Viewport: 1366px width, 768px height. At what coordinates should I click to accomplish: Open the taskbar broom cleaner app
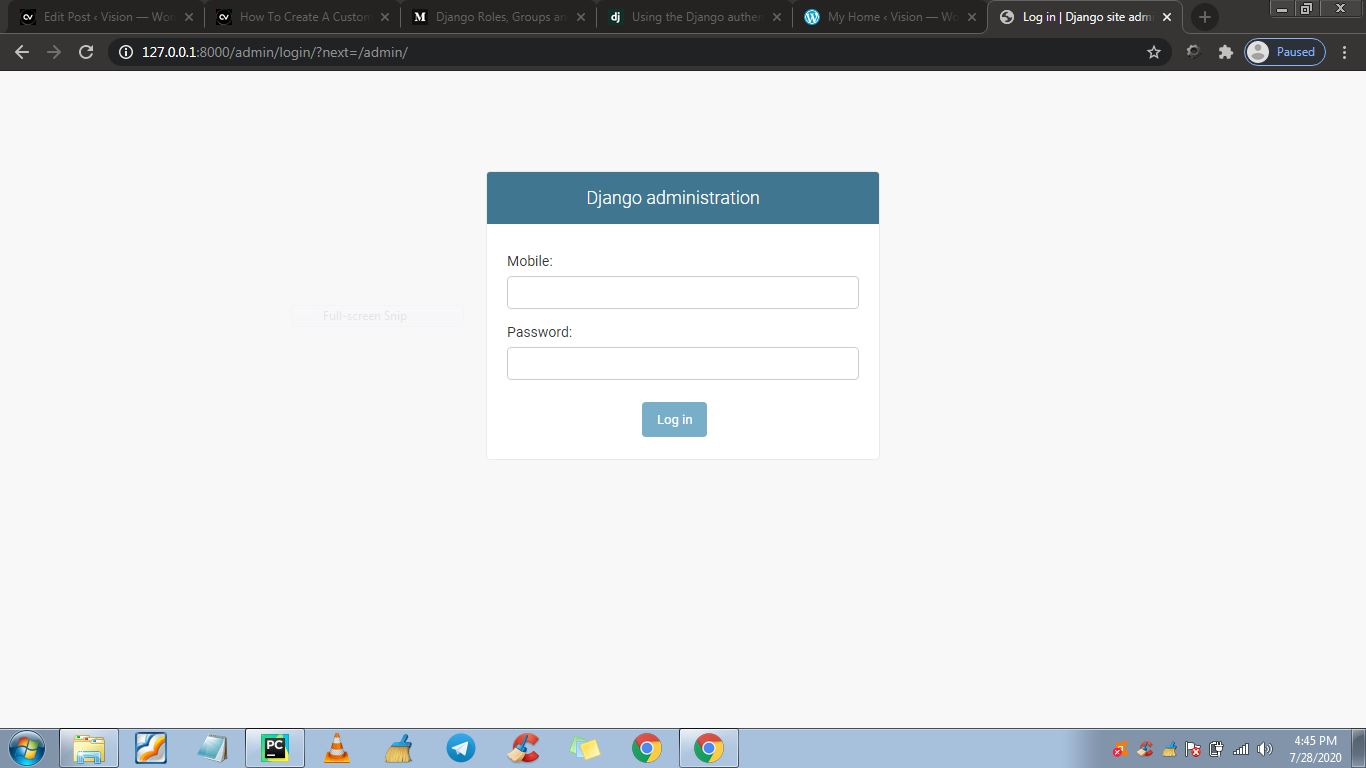399,748
